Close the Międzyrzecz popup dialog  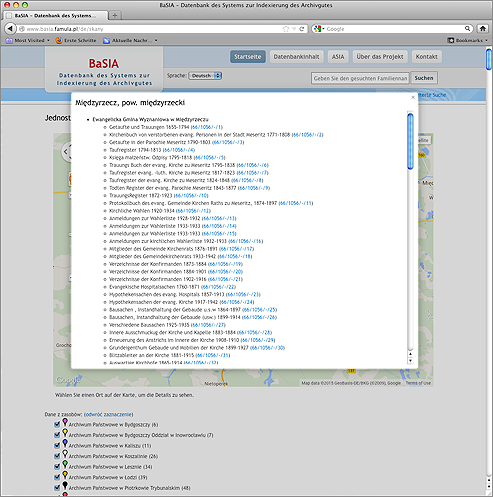click(413, 97)
